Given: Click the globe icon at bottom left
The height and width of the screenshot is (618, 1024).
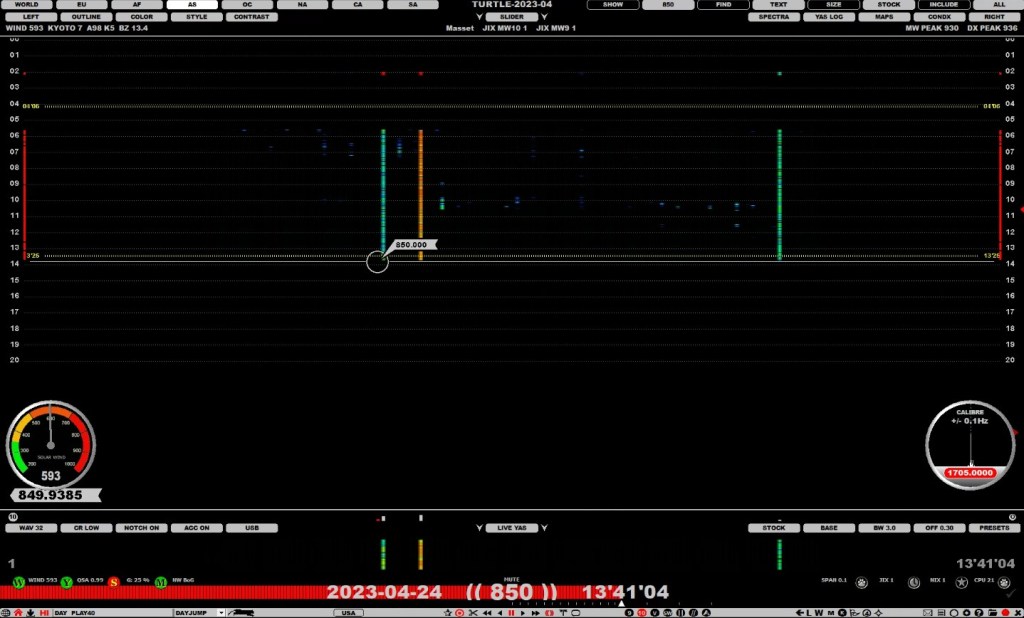Looking at the screenshot, I should click(x=6, y=612).
